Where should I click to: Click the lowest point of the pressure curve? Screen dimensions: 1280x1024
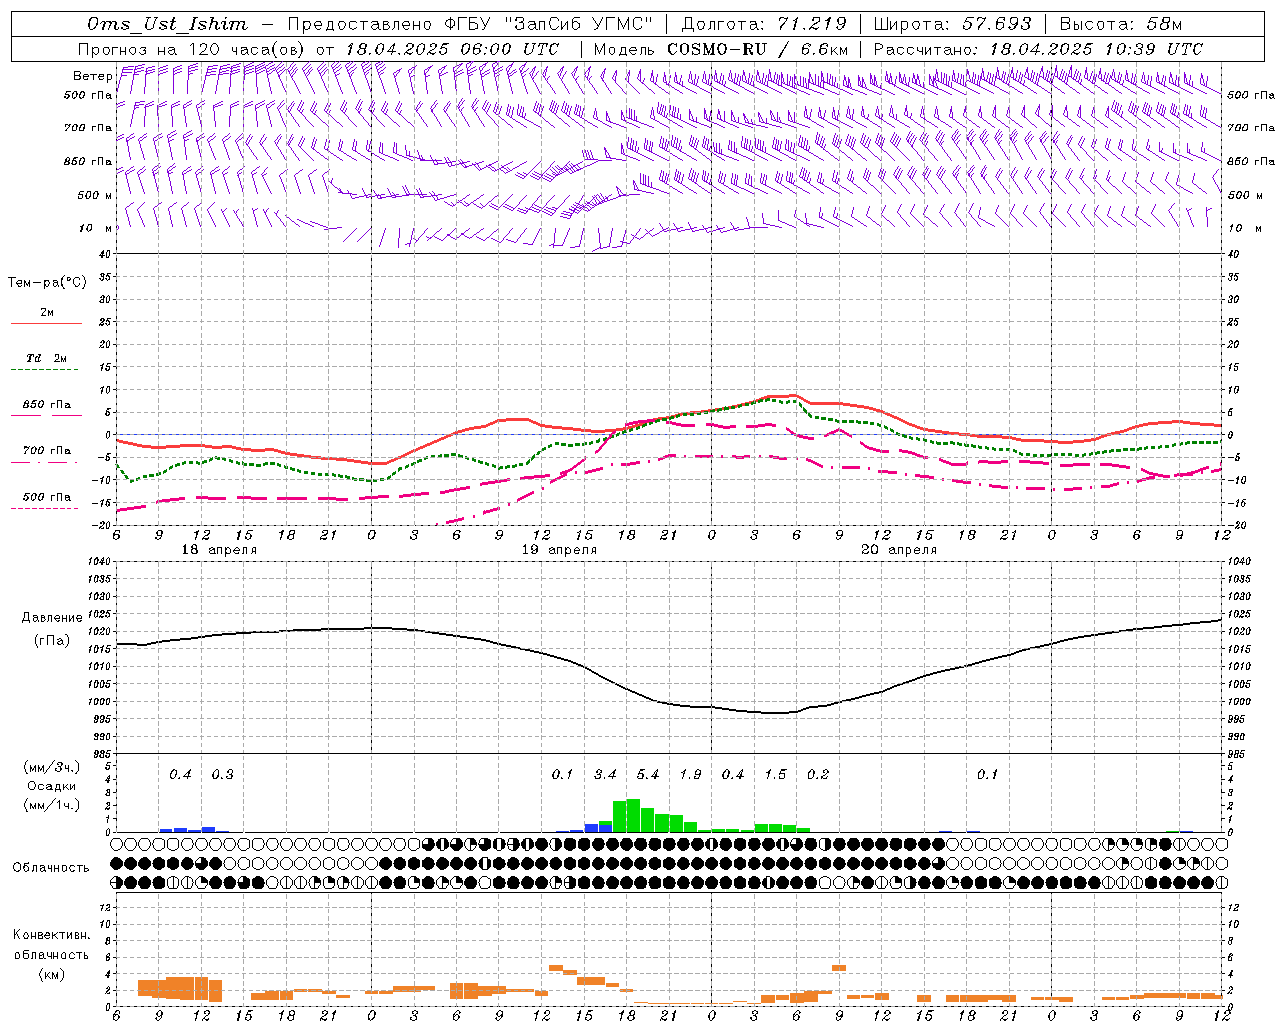click(775, 713)
